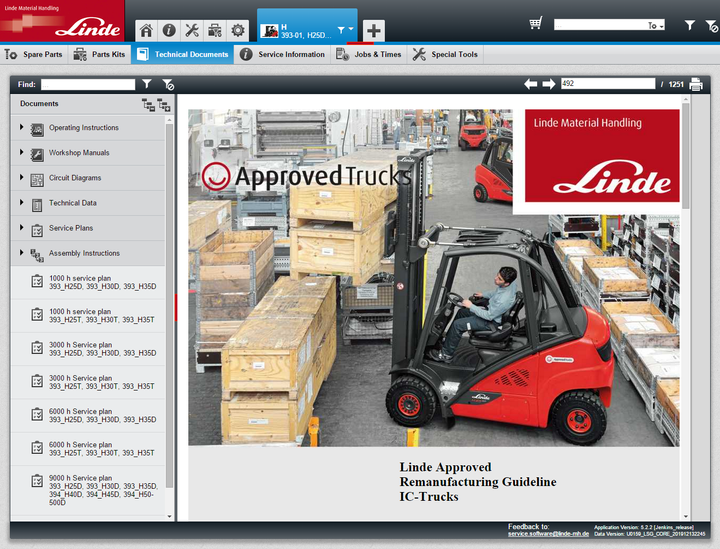720x549 pixels.
Task: Click the page number field showing 492
Action: (x=608, y=84)
